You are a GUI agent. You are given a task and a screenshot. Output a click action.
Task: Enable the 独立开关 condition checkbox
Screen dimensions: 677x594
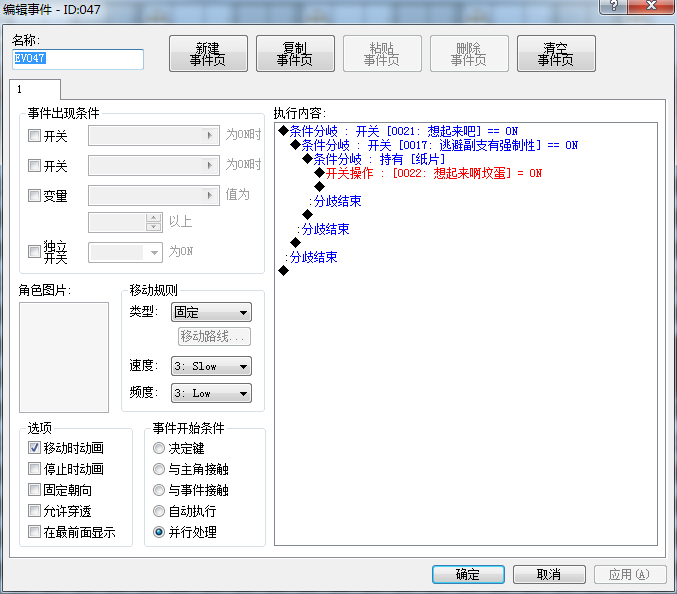pyautogui.click(x=34, y=252)
